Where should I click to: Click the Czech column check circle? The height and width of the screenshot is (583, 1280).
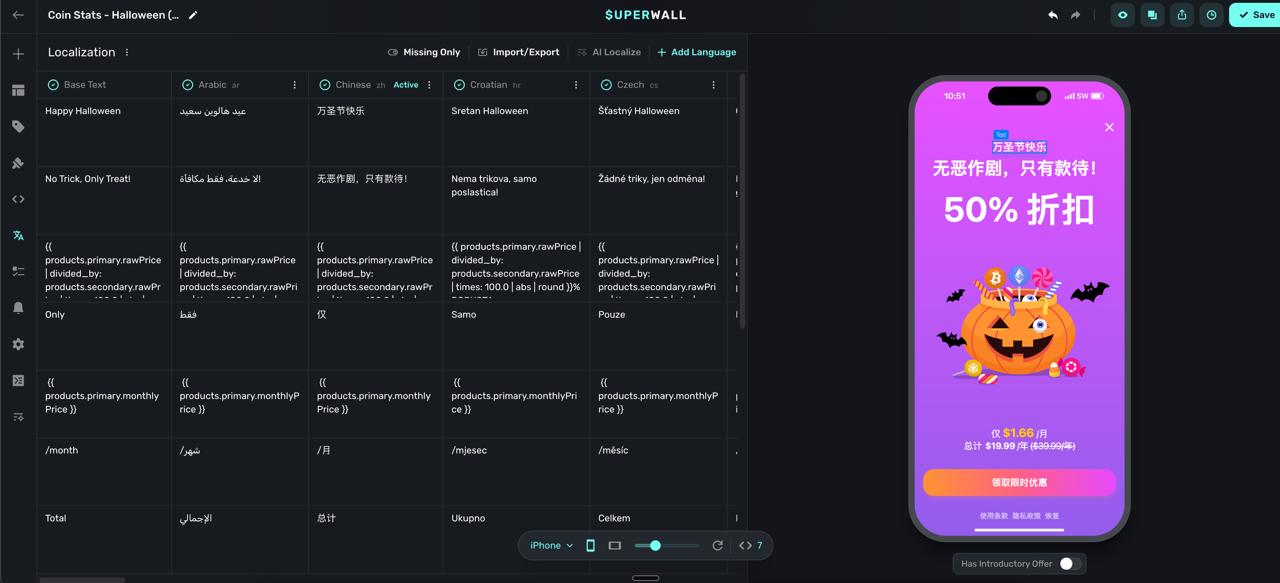point(606,85)
